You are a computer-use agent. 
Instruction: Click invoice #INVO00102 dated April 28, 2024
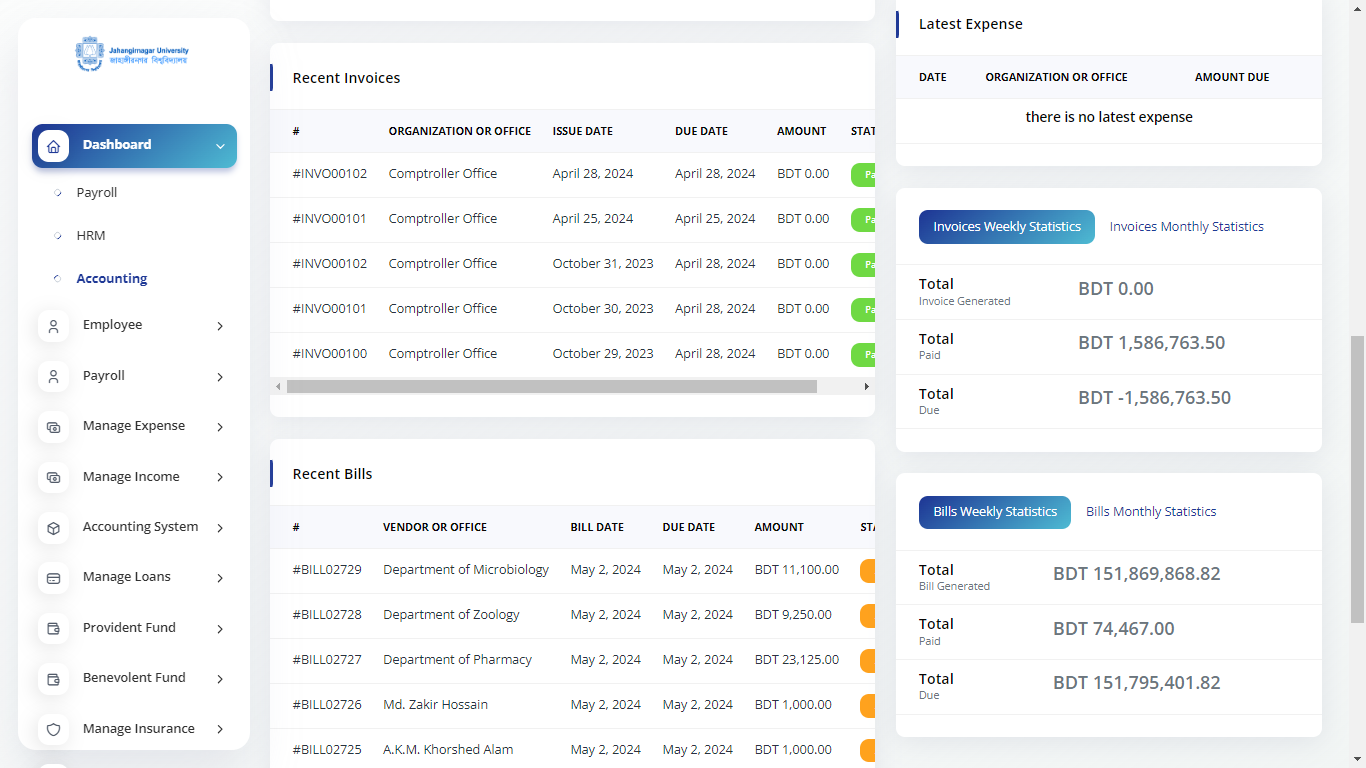point(330,174)
